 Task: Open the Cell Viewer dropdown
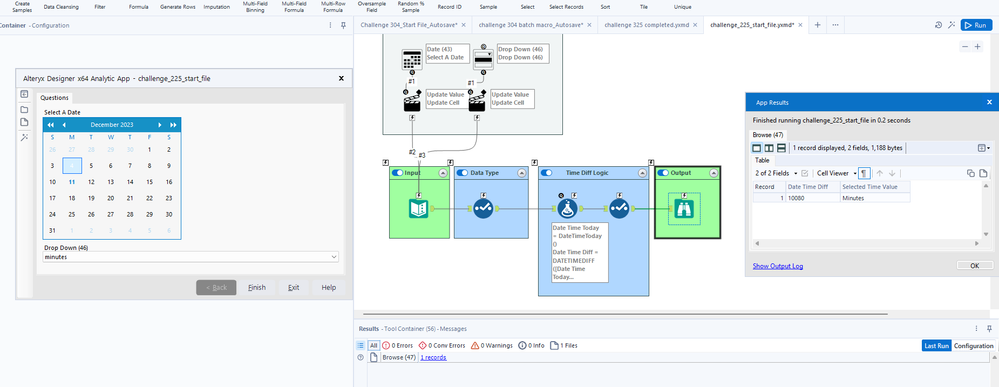click(837, 173)
